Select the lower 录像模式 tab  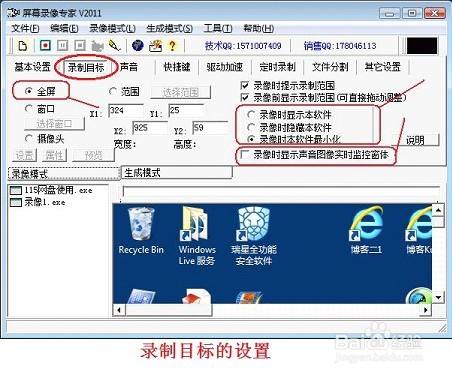click(64, 173)
